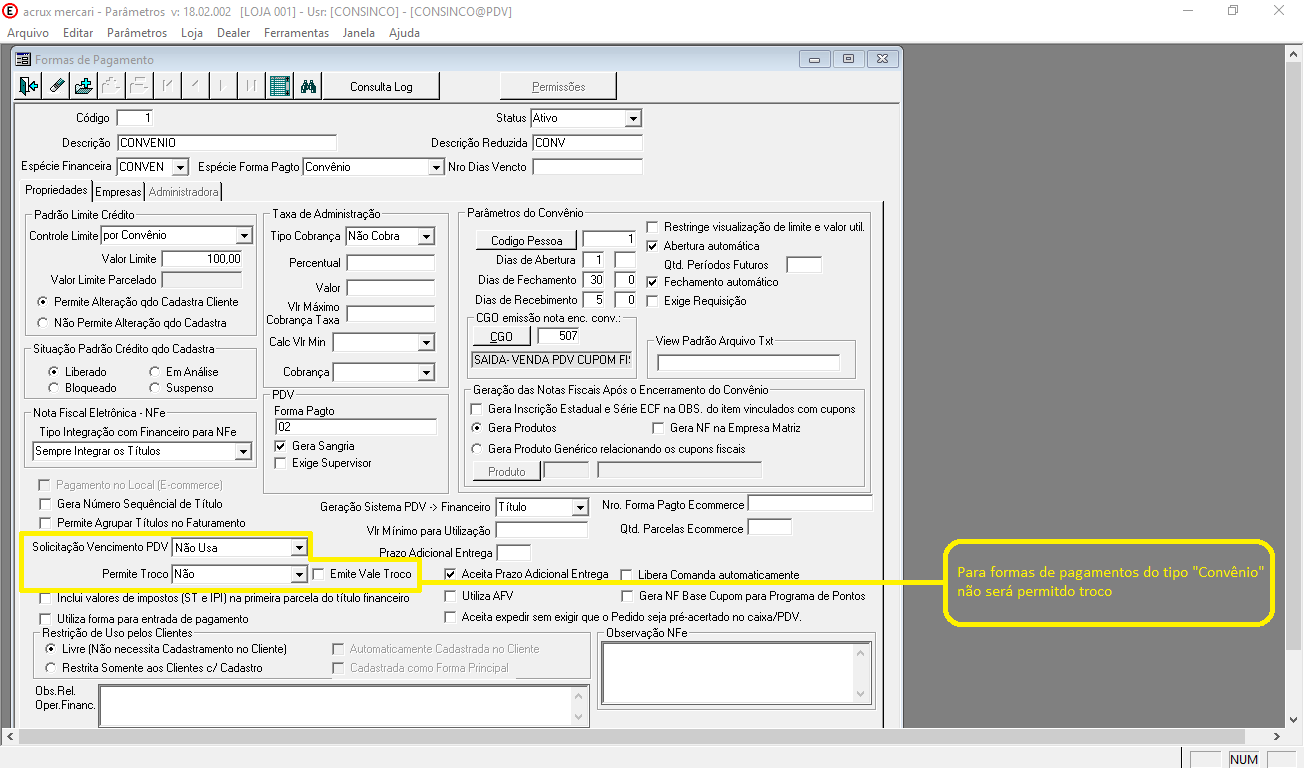Open the Permite Troco dropdown

(x=298, y=575)
